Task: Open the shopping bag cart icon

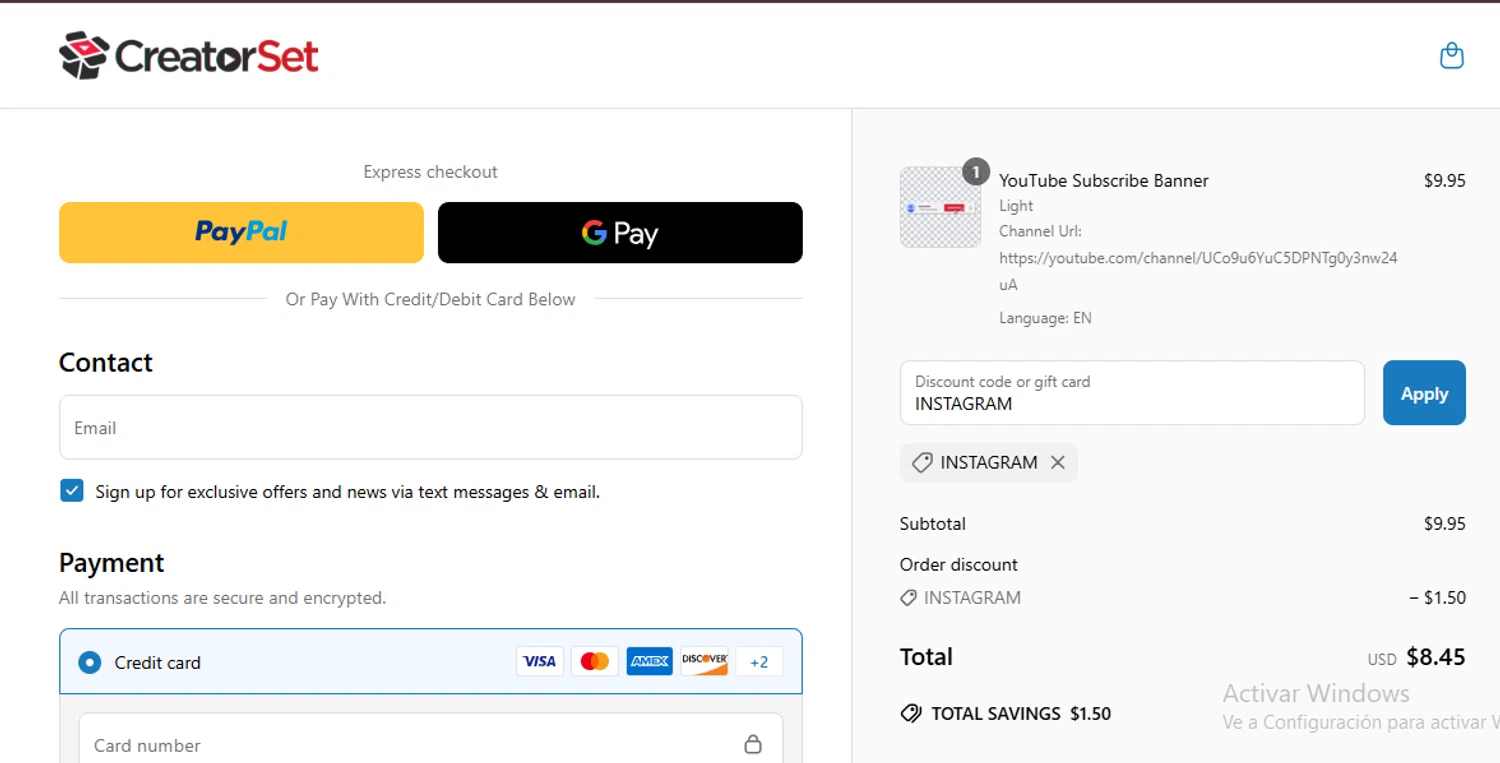Action: click(x=1451, y=55)
